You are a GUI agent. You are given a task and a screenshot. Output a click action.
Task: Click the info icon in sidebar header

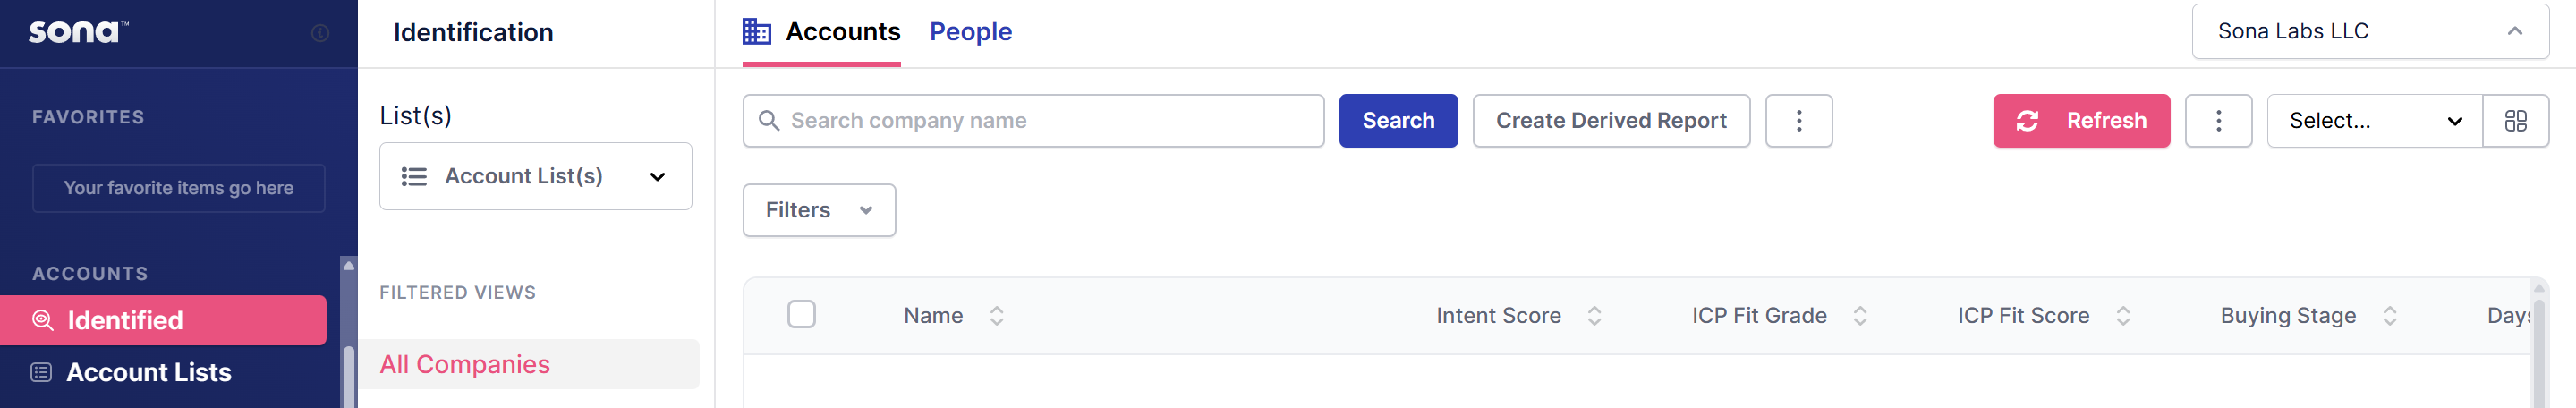click(x=320, y=33)
